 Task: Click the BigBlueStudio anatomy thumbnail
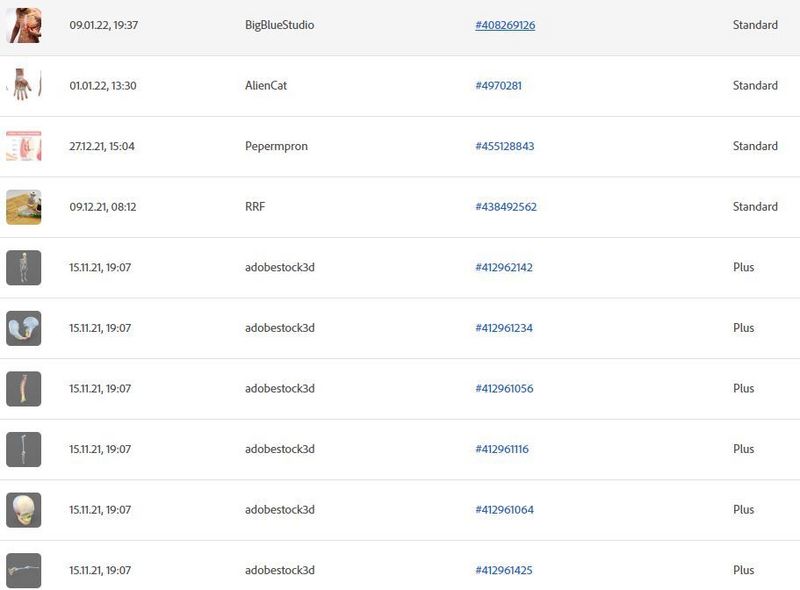point(23,25)
